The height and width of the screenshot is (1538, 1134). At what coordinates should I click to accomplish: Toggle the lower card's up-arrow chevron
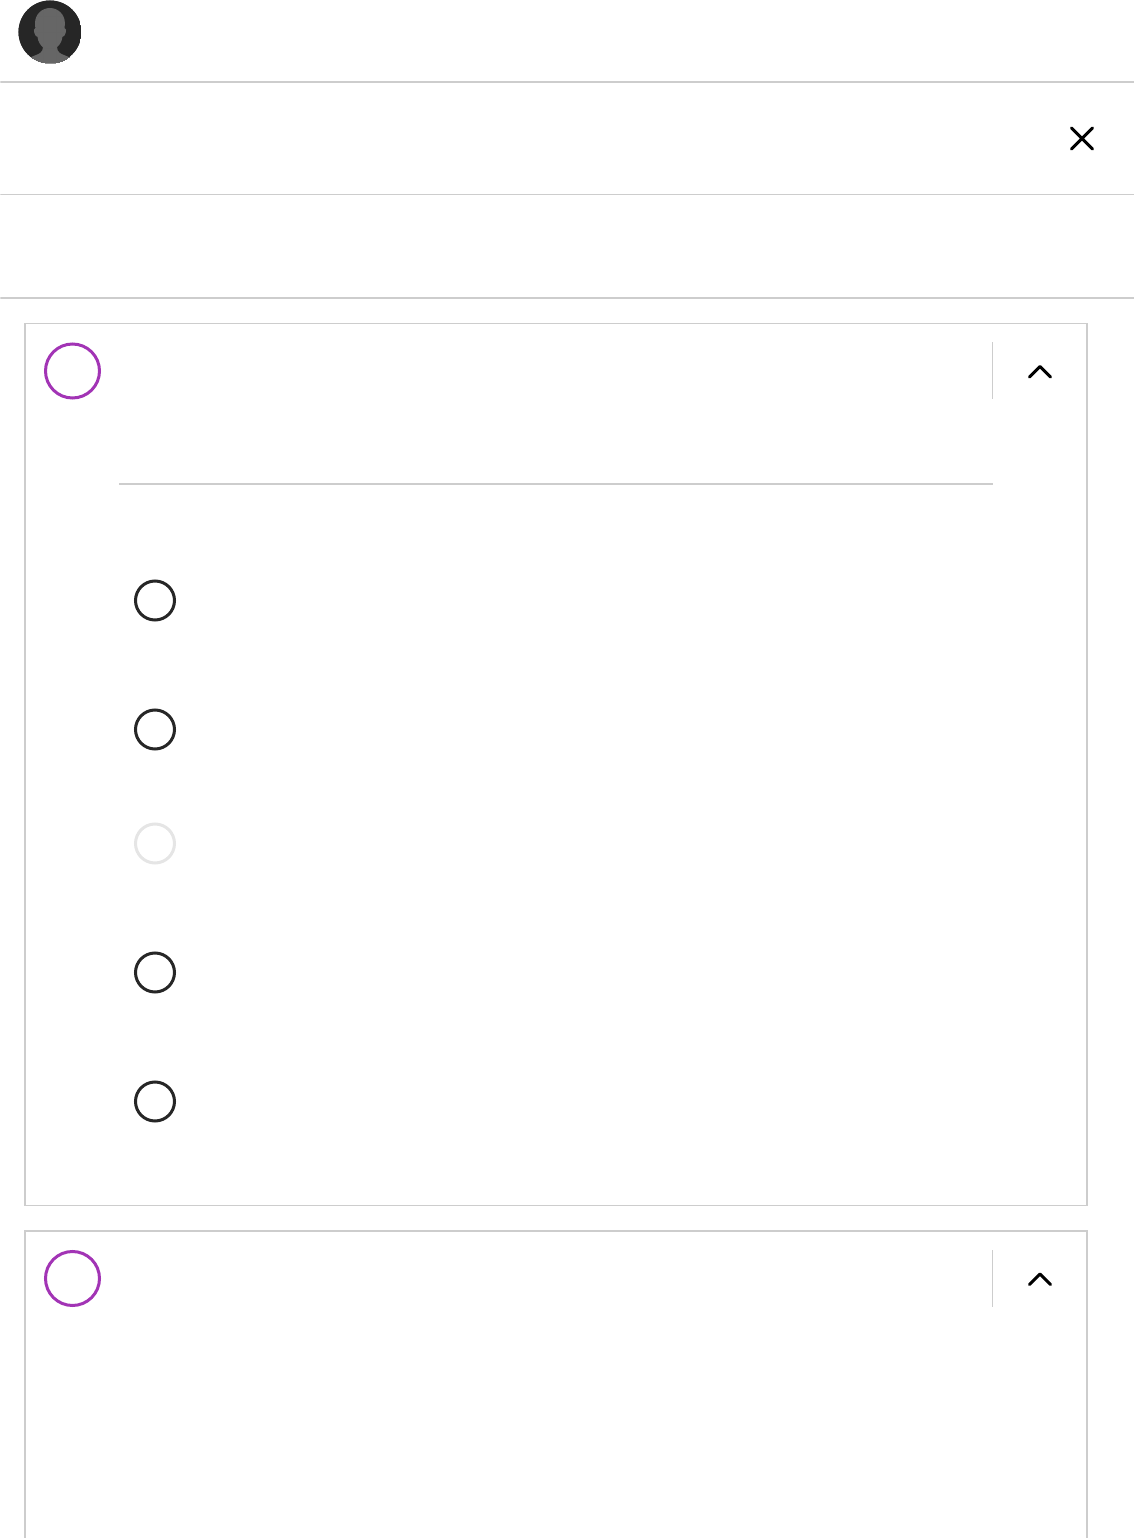(x=1040, y=1279)
